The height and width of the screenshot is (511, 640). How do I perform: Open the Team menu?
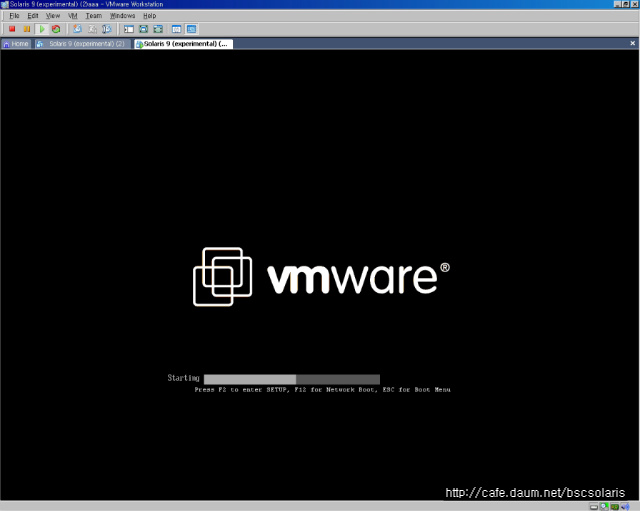[x=93, y=16]
